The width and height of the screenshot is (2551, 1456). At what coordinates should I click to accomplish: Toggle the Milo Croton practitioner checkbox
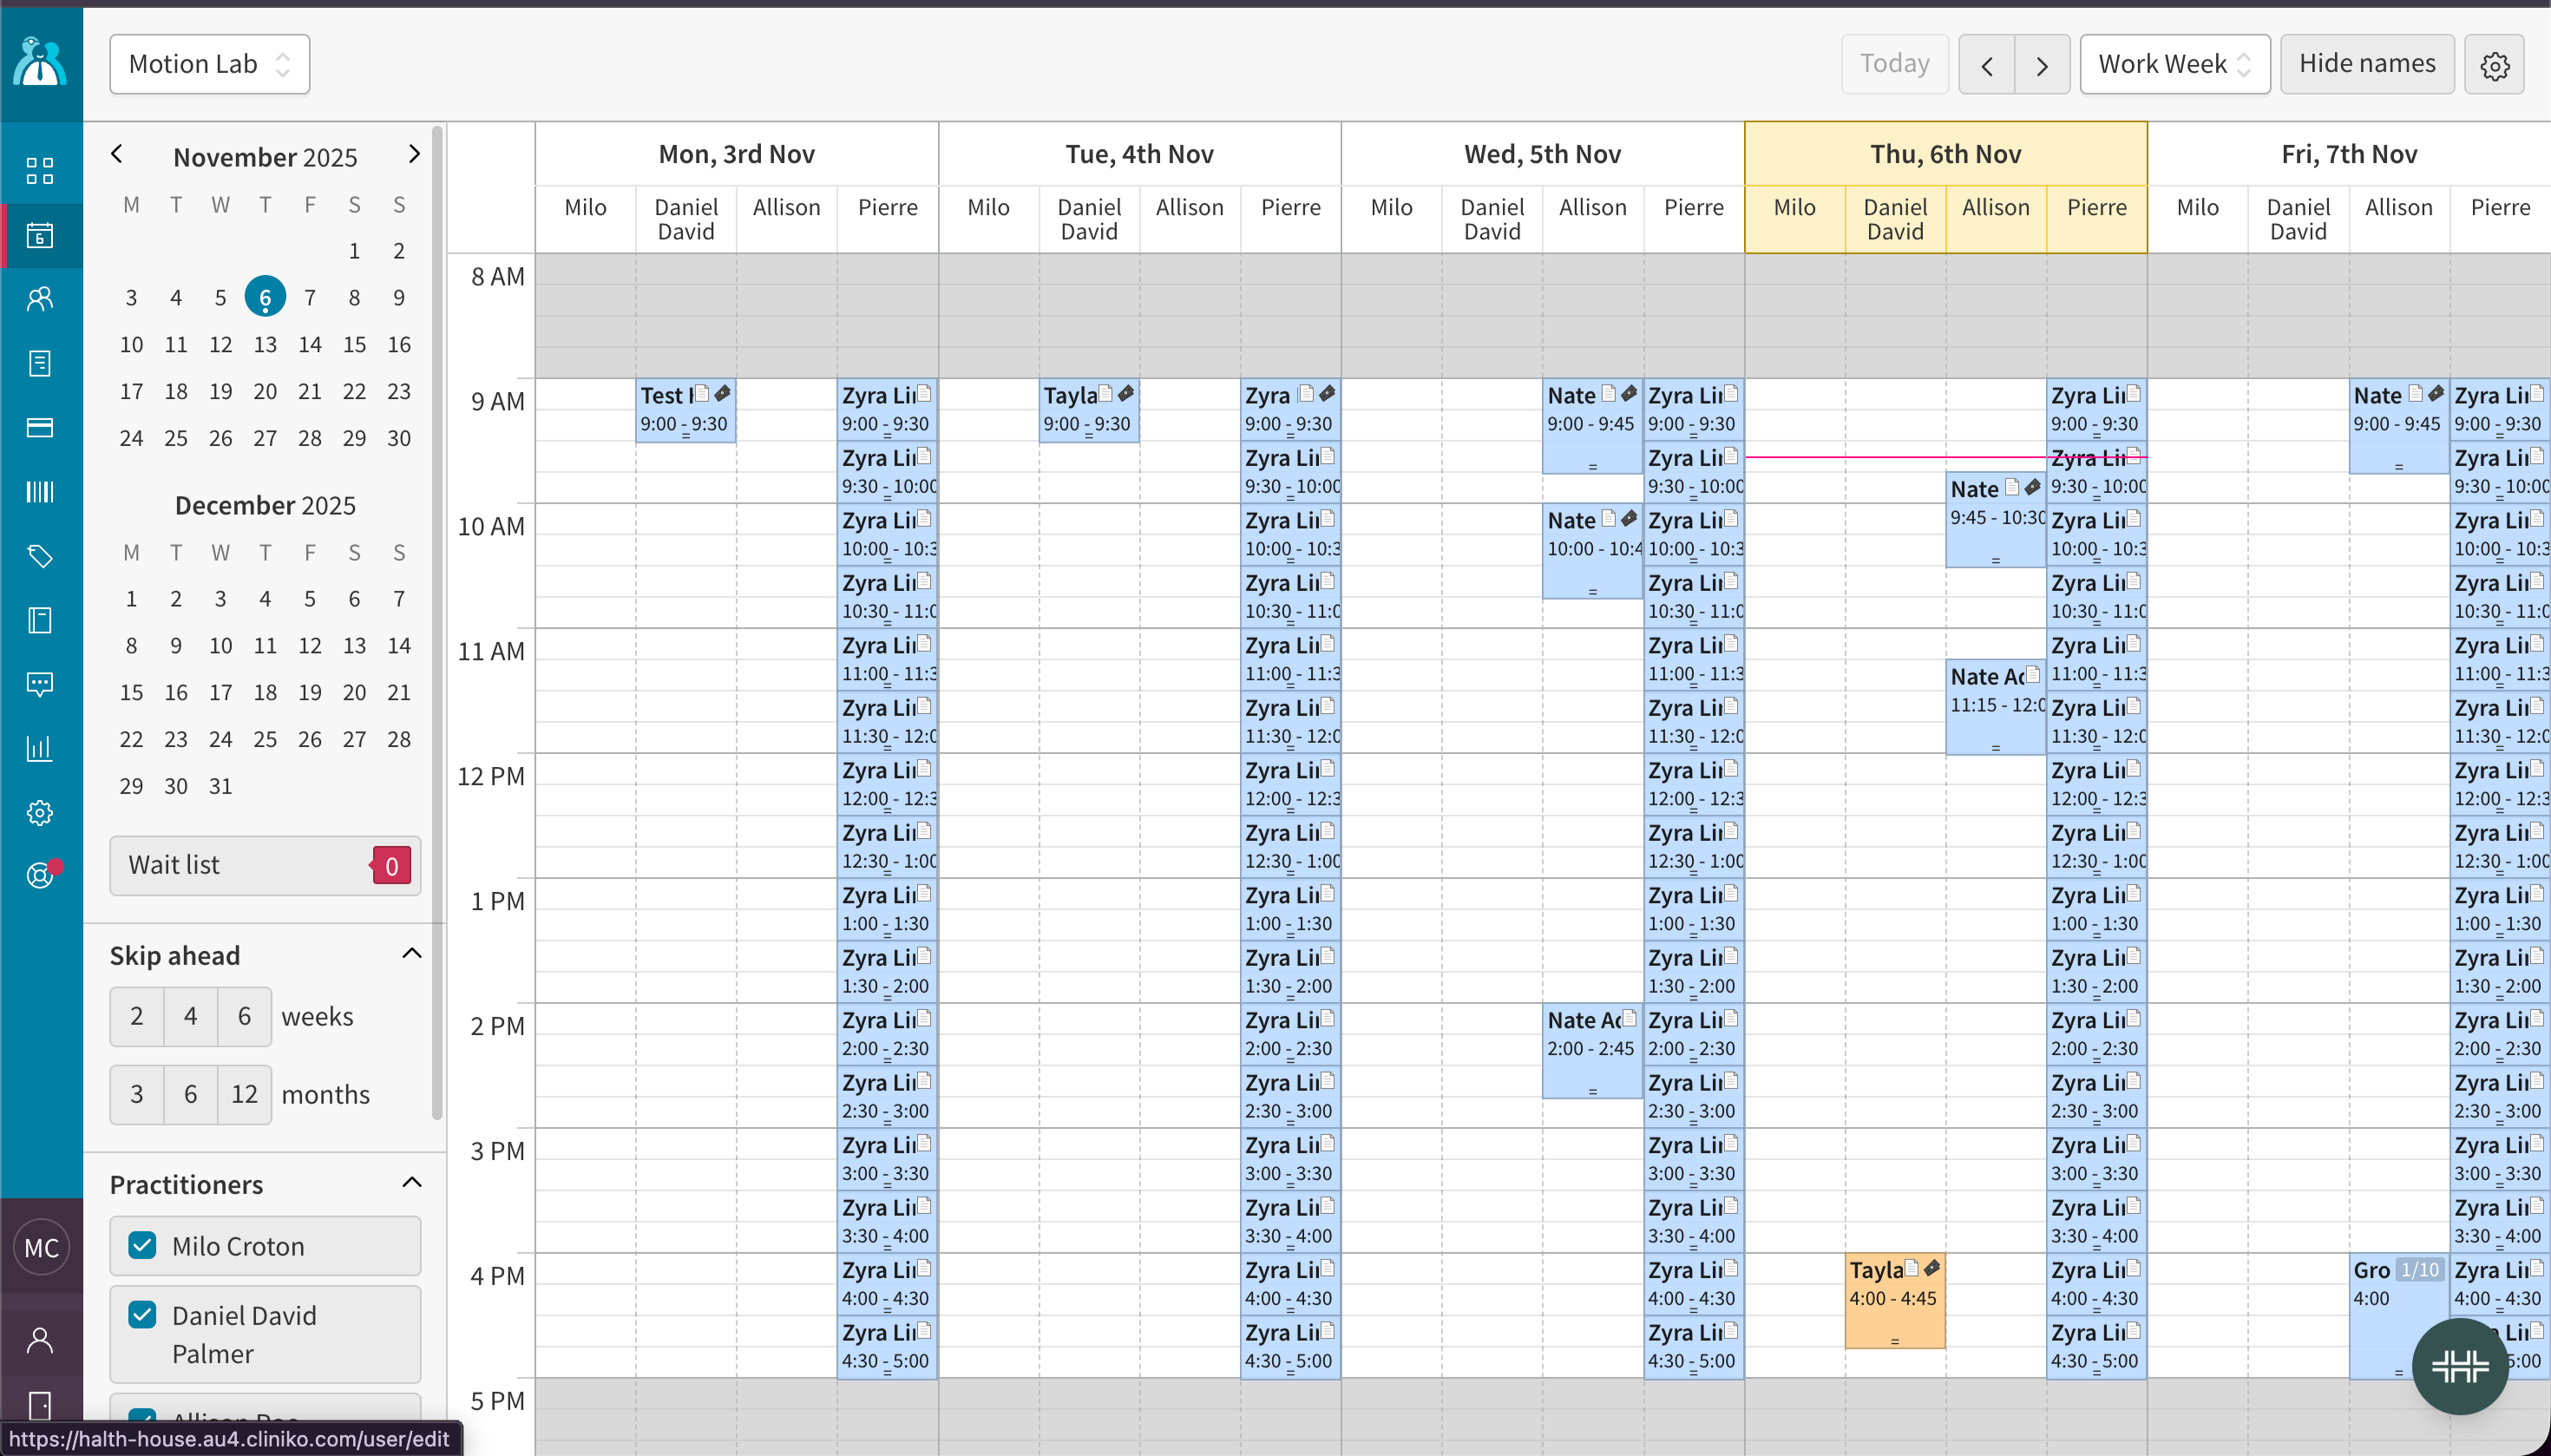pyautogui.click(x=142, y=1245)
